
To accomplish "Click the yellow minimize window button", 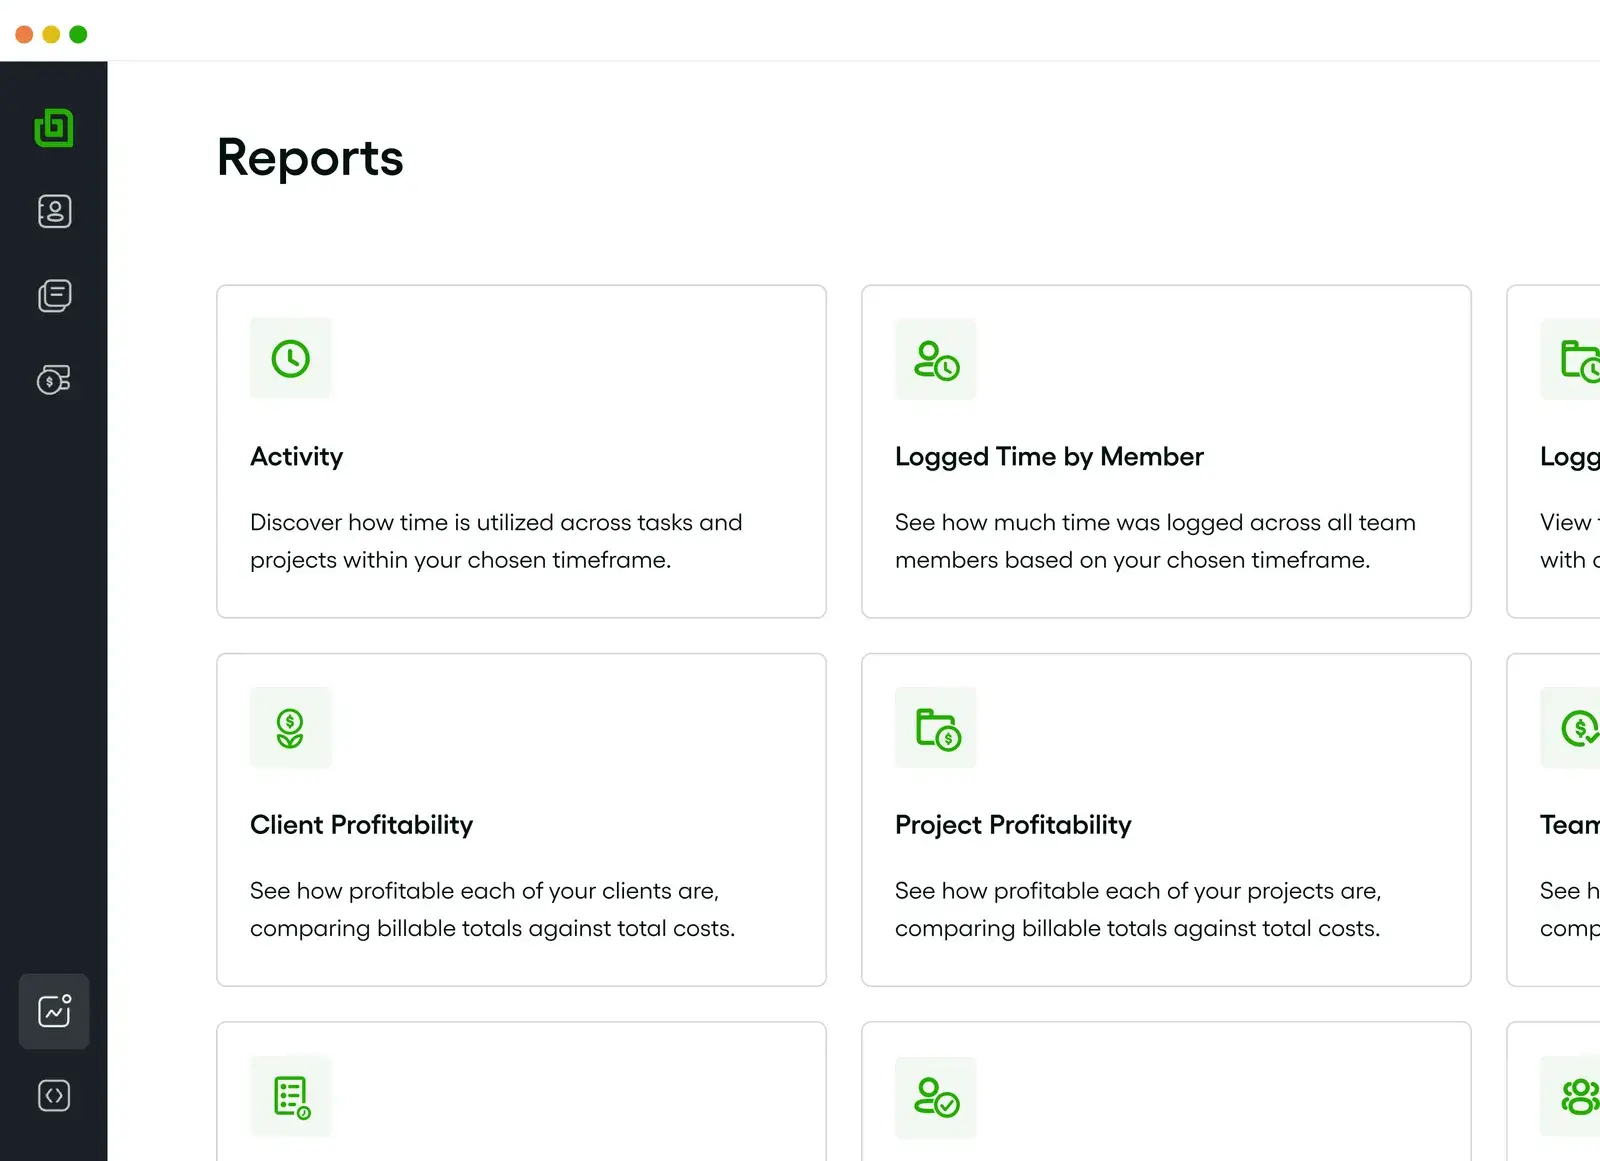I will point(51,35).
